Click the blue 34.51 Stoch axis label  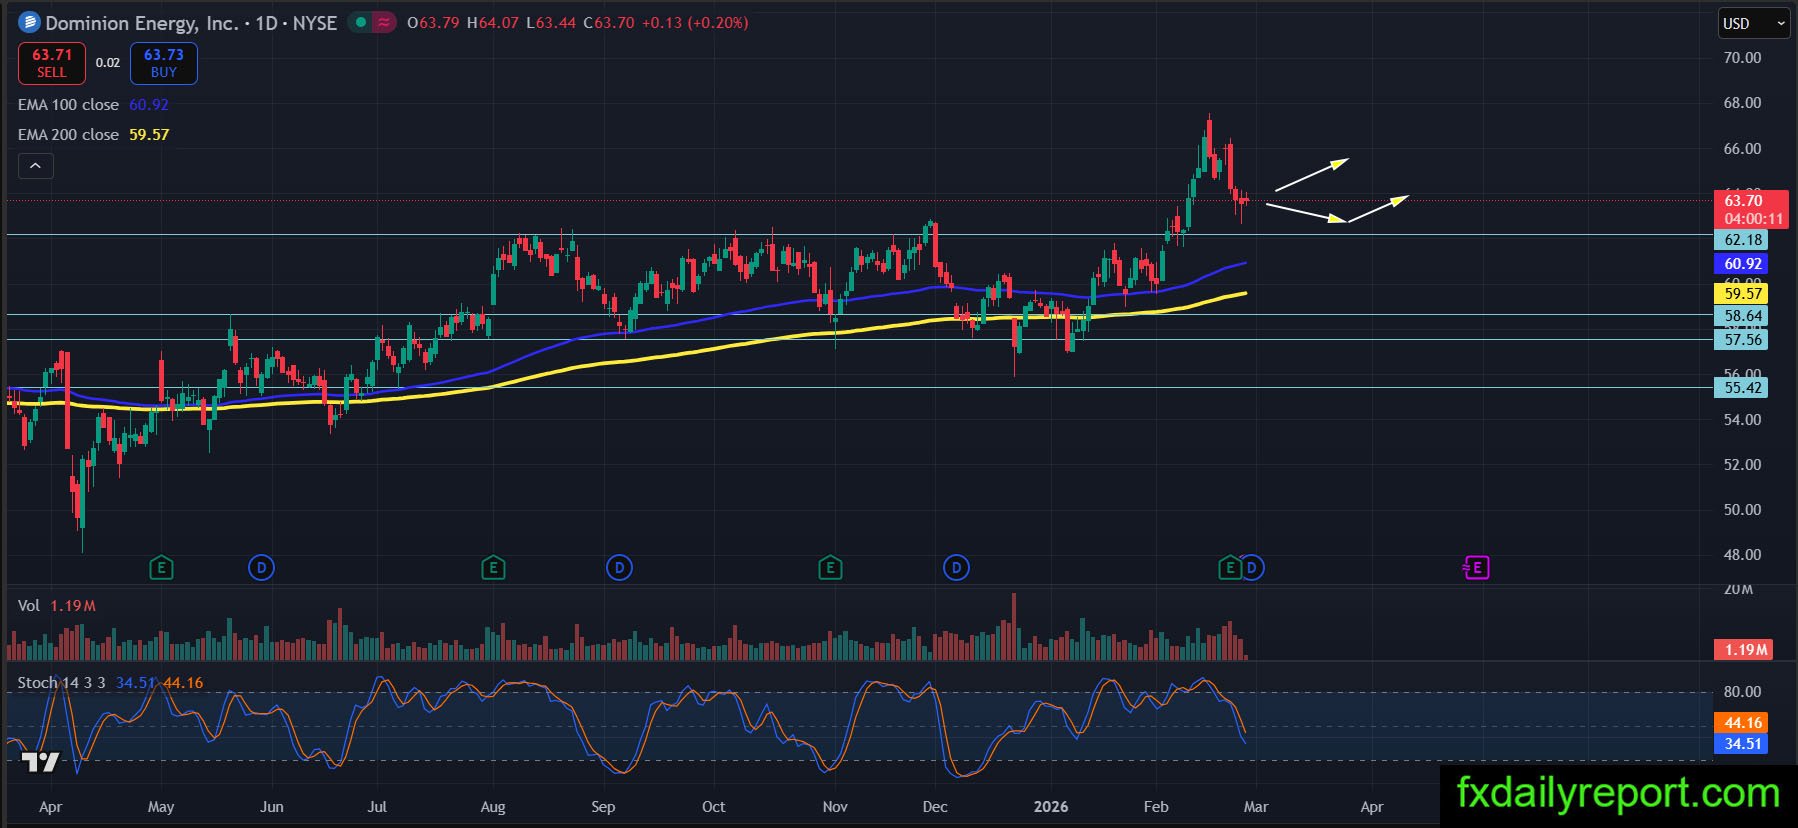tap(1743, 744)
